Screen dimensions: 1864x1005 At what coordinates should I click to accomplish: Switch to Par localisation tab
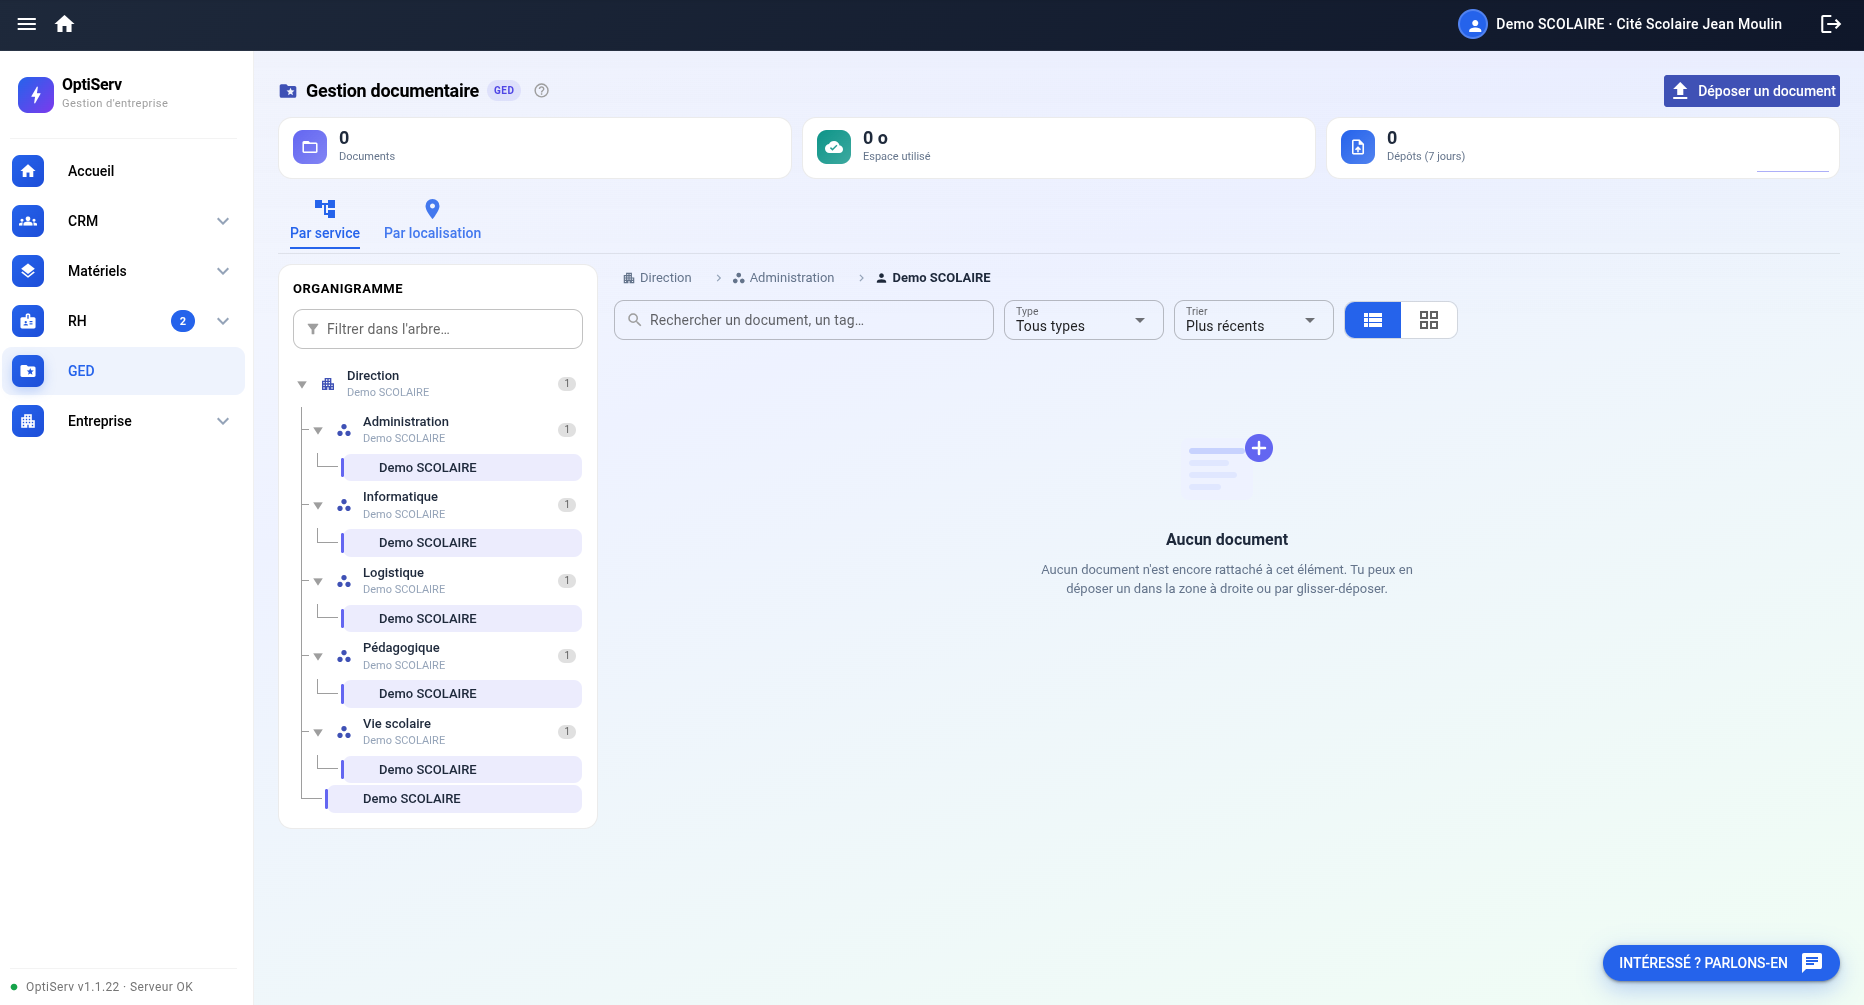pos(432,221)
